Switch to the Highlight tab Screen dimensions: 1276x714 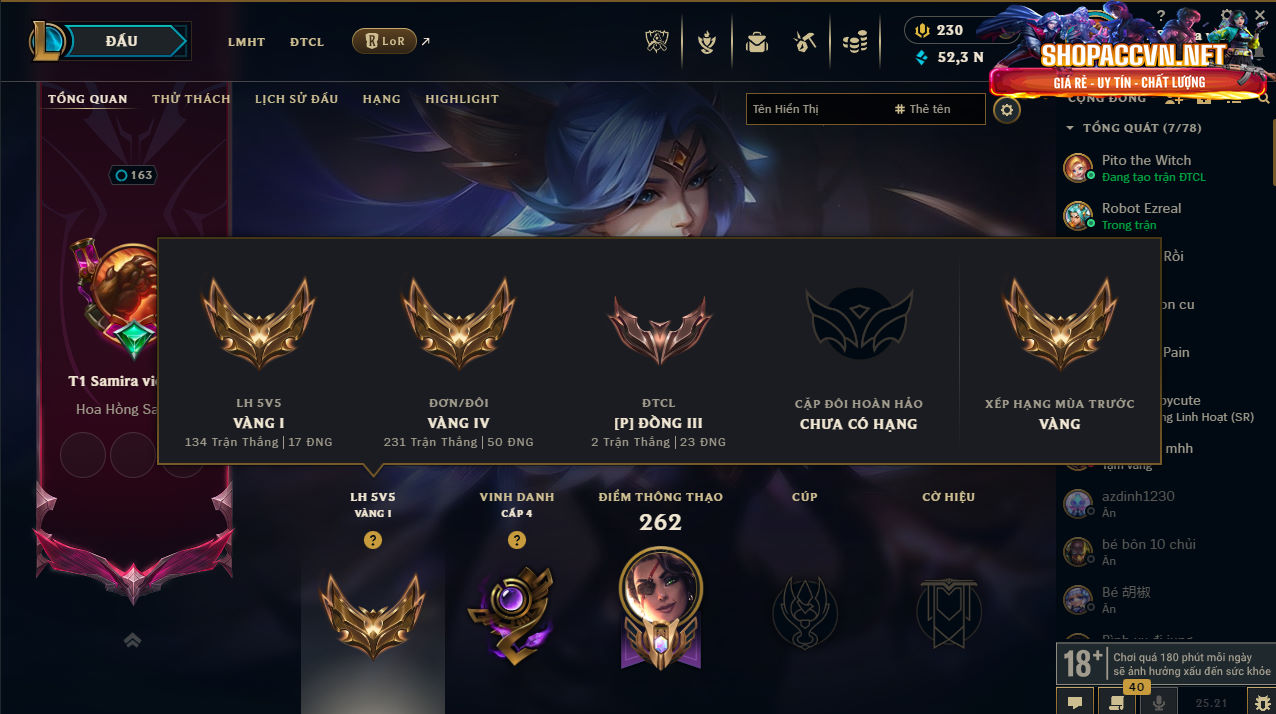click(462, 99)
